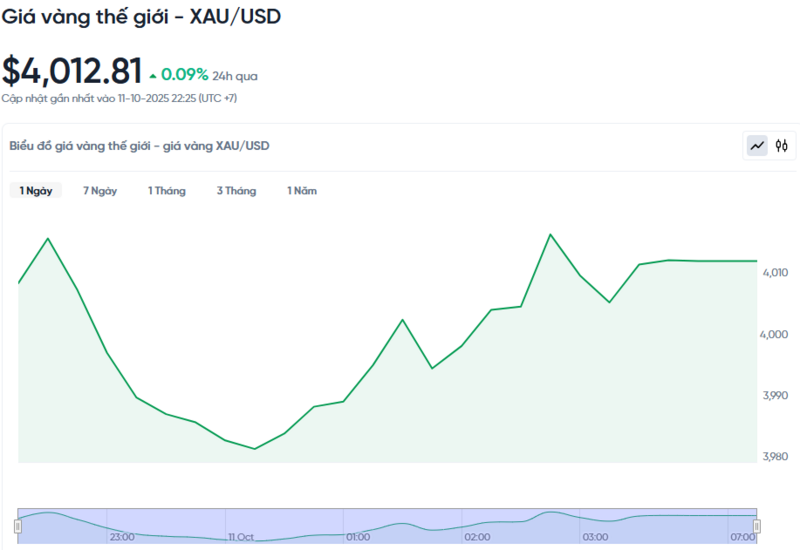Click the 07:00 marker in navigator
This screenshot has width=800, height=550.
[742, 537]
